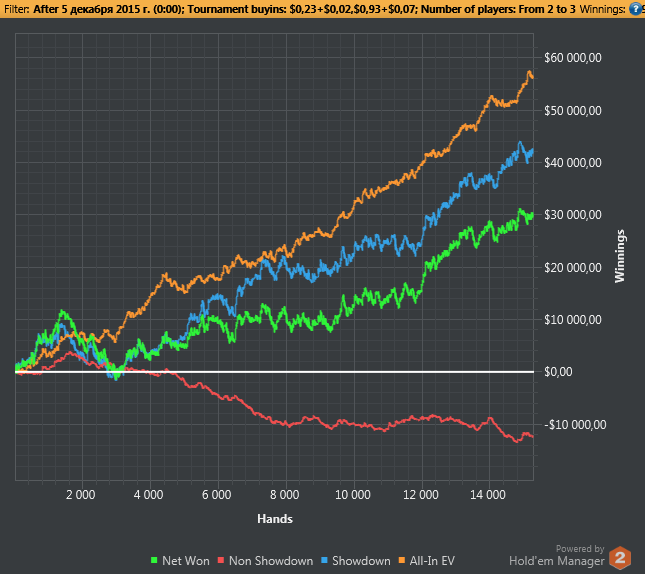Click the blue help icon beside Winnings
645x574 pixels.
click(635, 9)
